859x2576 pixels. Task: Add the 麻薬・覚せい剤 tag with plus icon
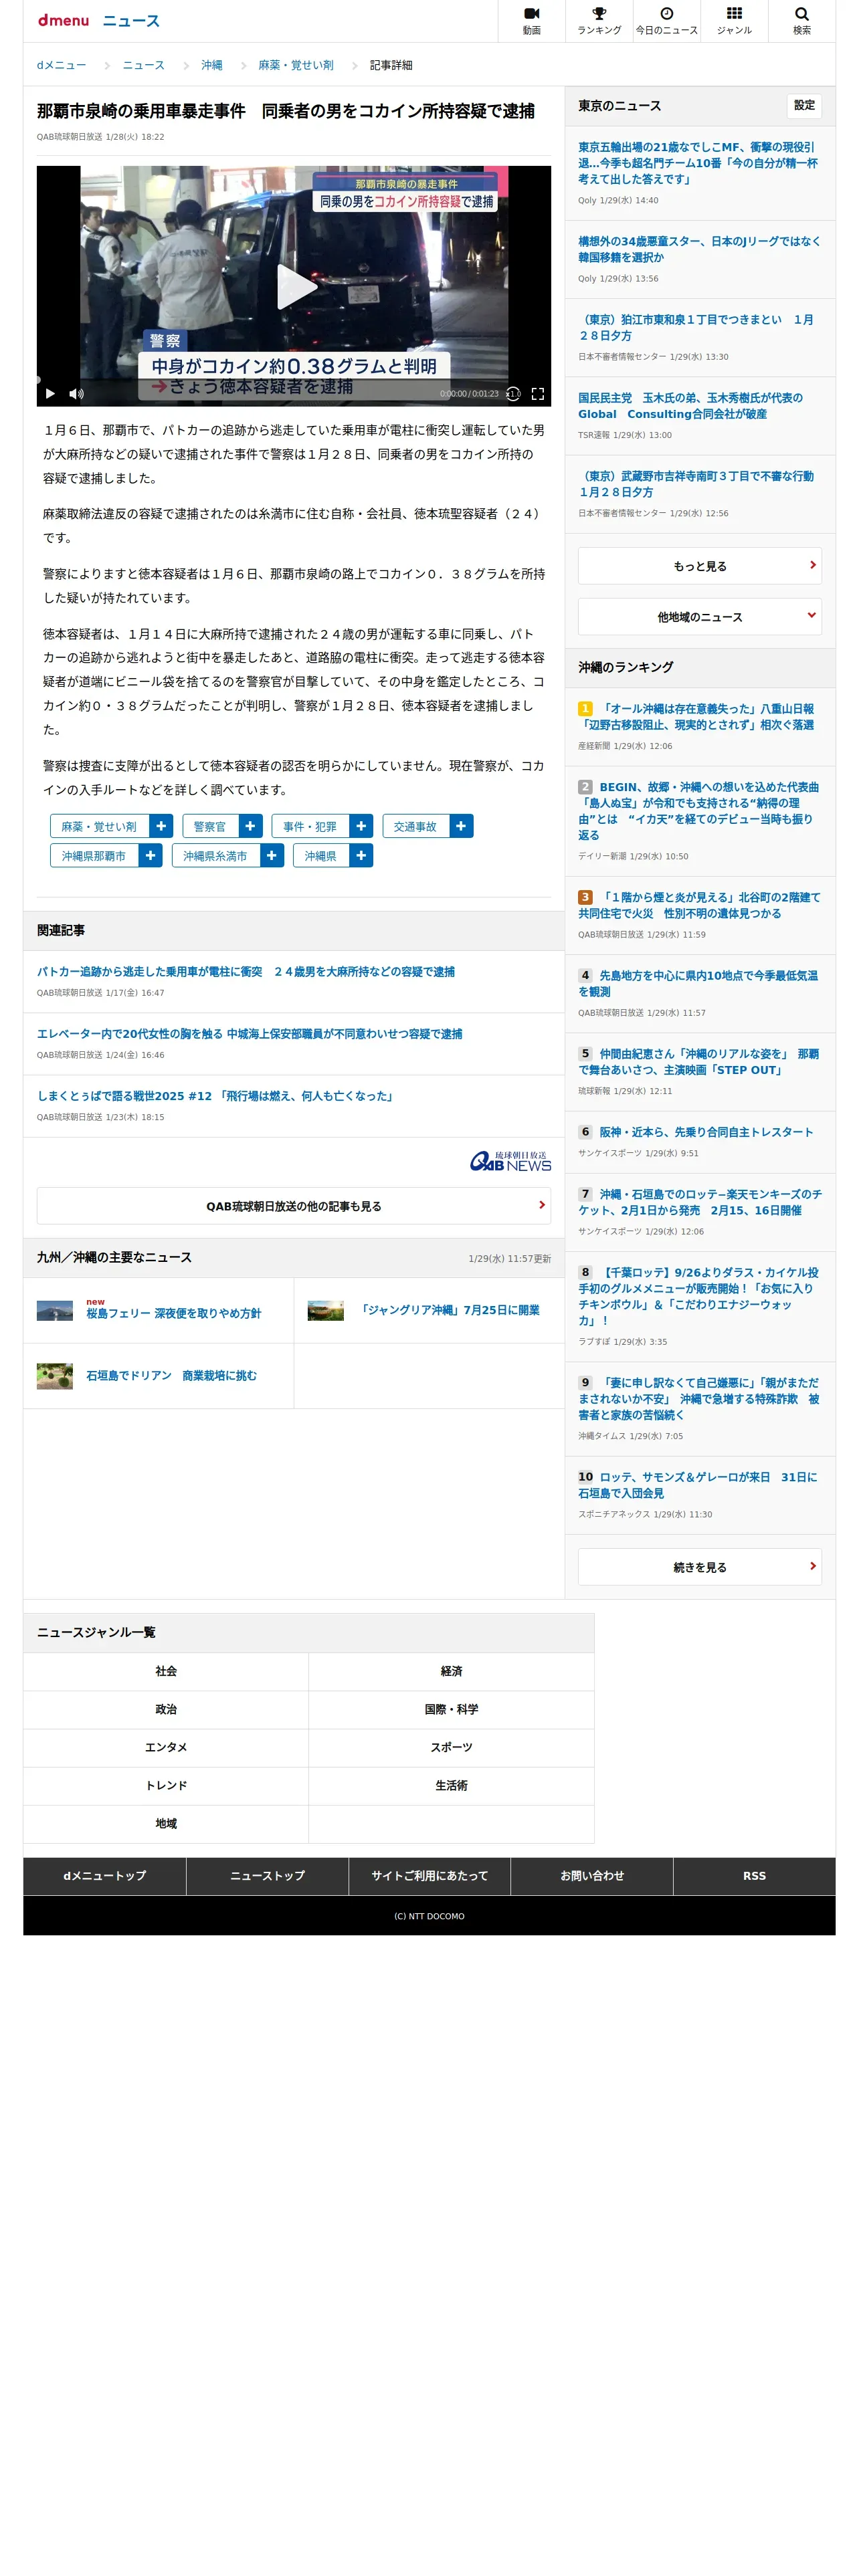tap(161, 826)
